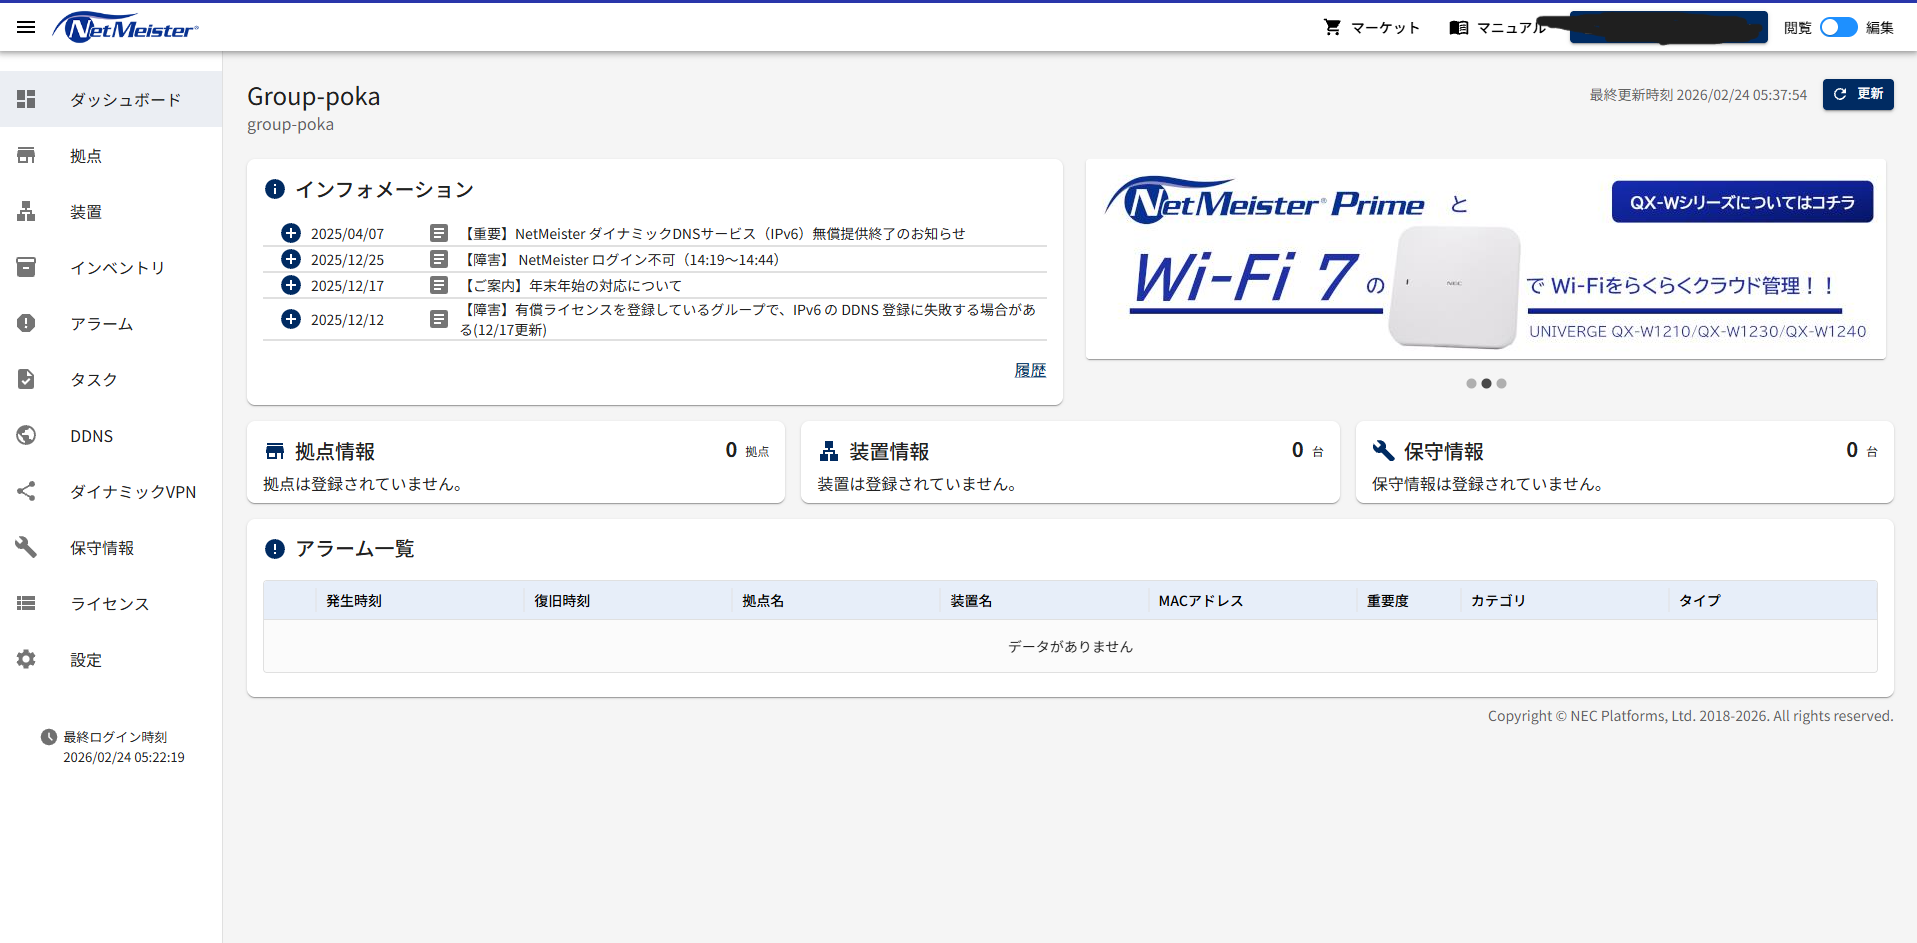Screen dimensions: 1917x943
Task: Click the 年末年始の対応について notice text
Action: [571, 286]
